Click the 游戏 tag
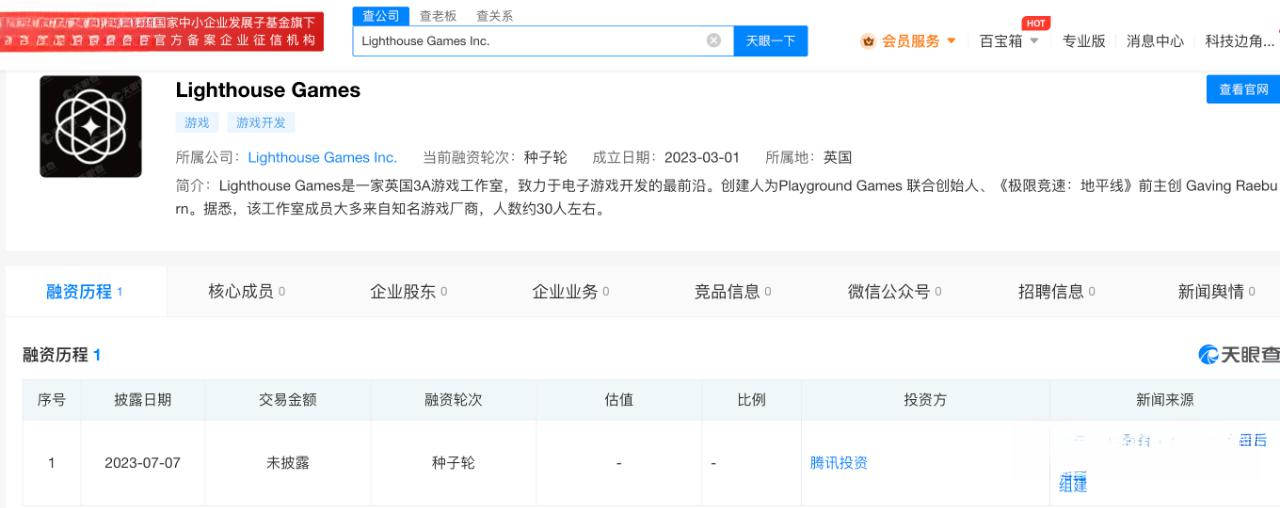Screen dimensions: 1280x508 point(197,122)
